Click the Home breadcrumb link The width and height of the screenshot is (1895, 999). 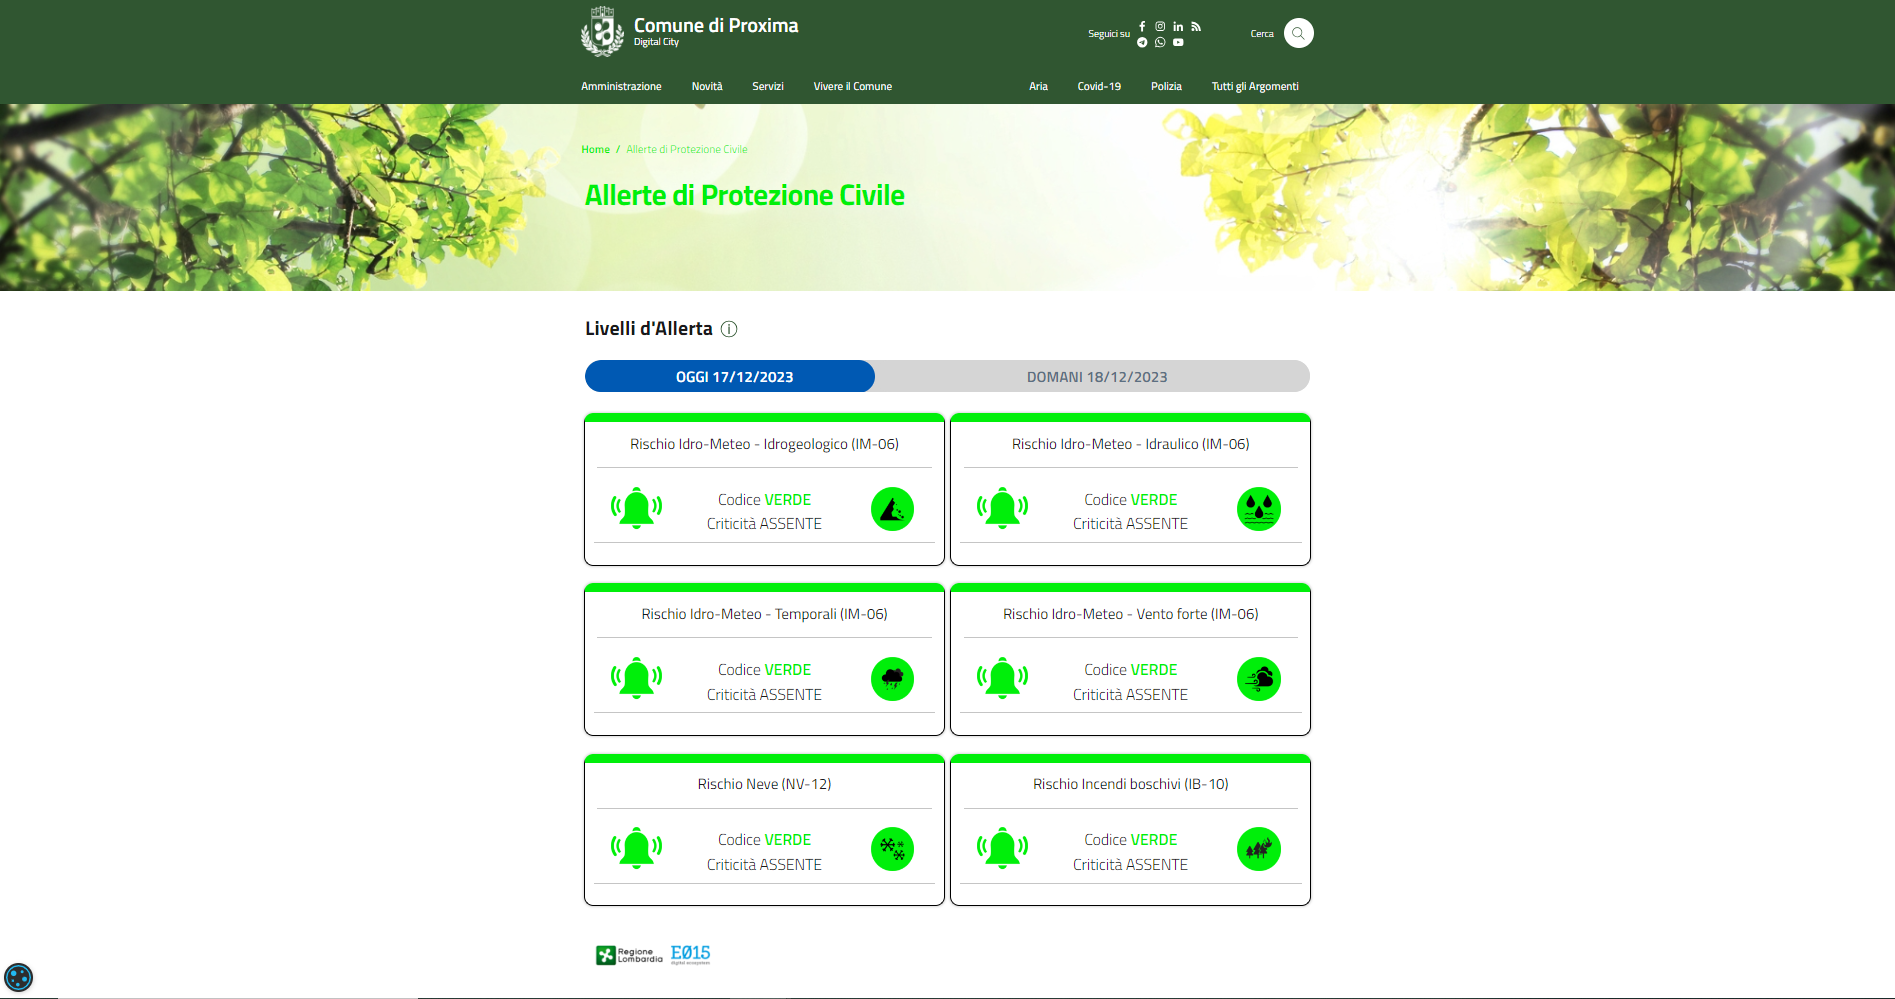tap(595, 150)
